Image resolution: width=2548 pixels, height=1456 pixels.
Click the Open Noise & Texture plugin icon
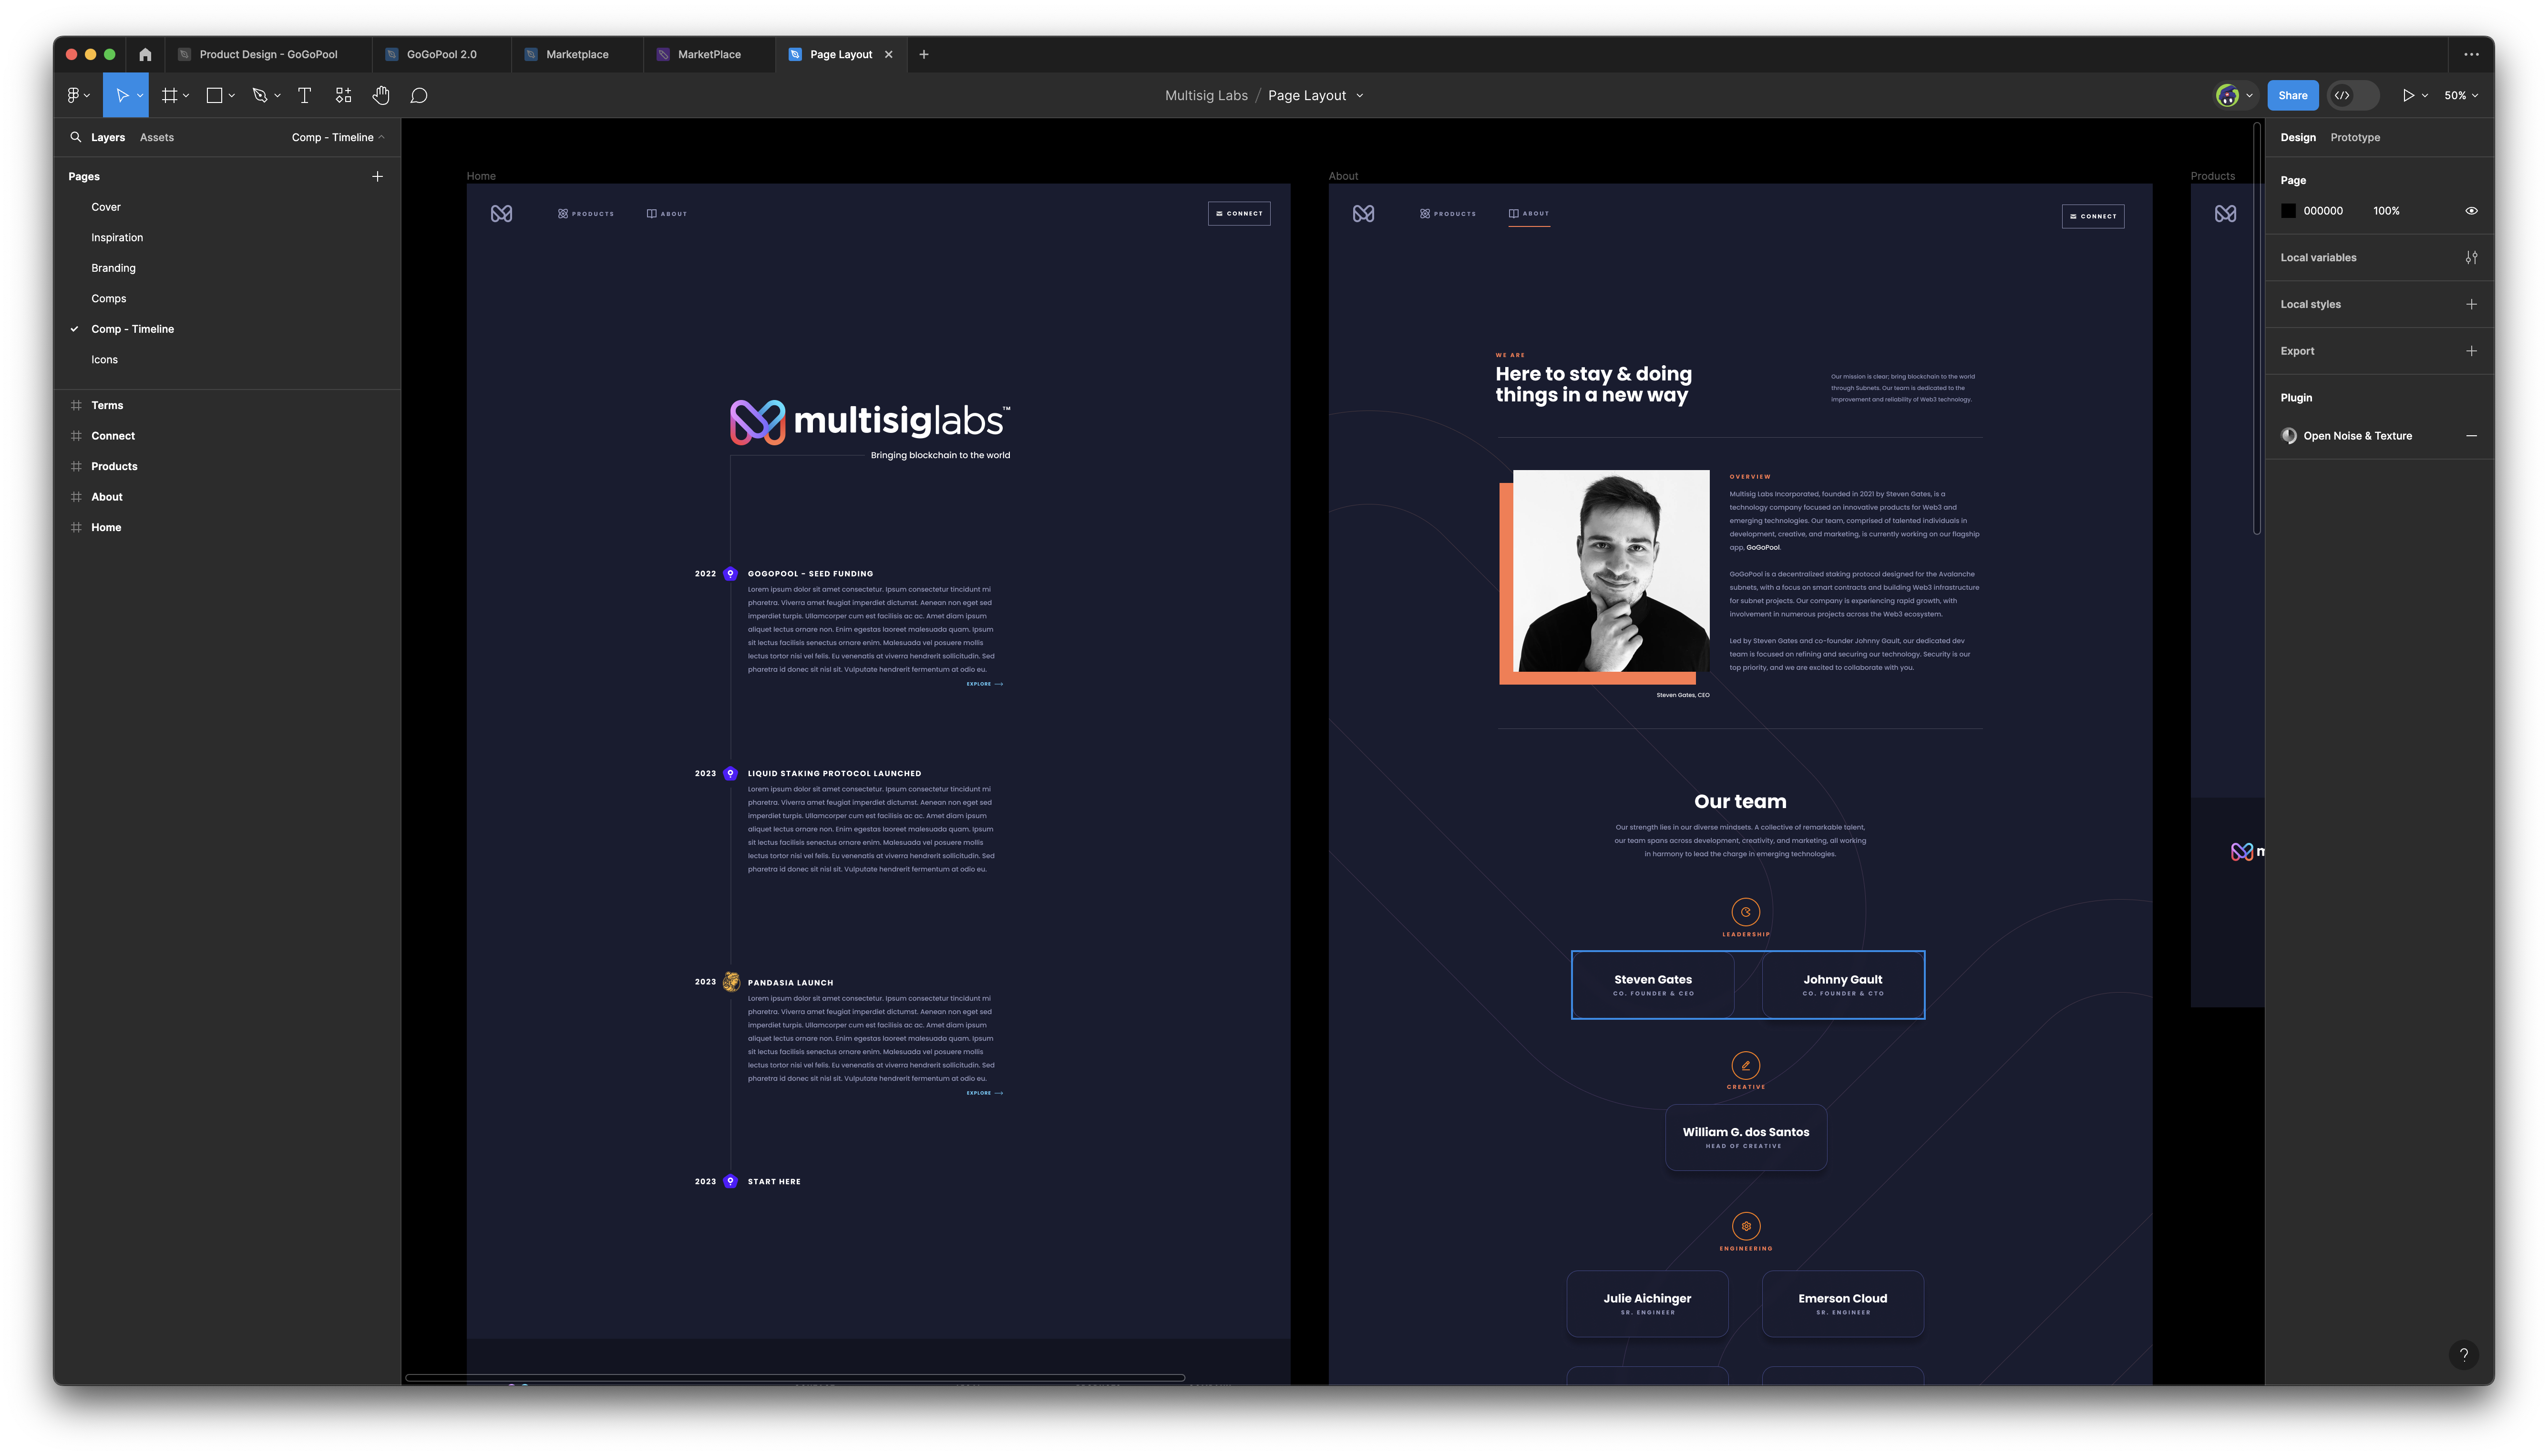(2289, 436)
